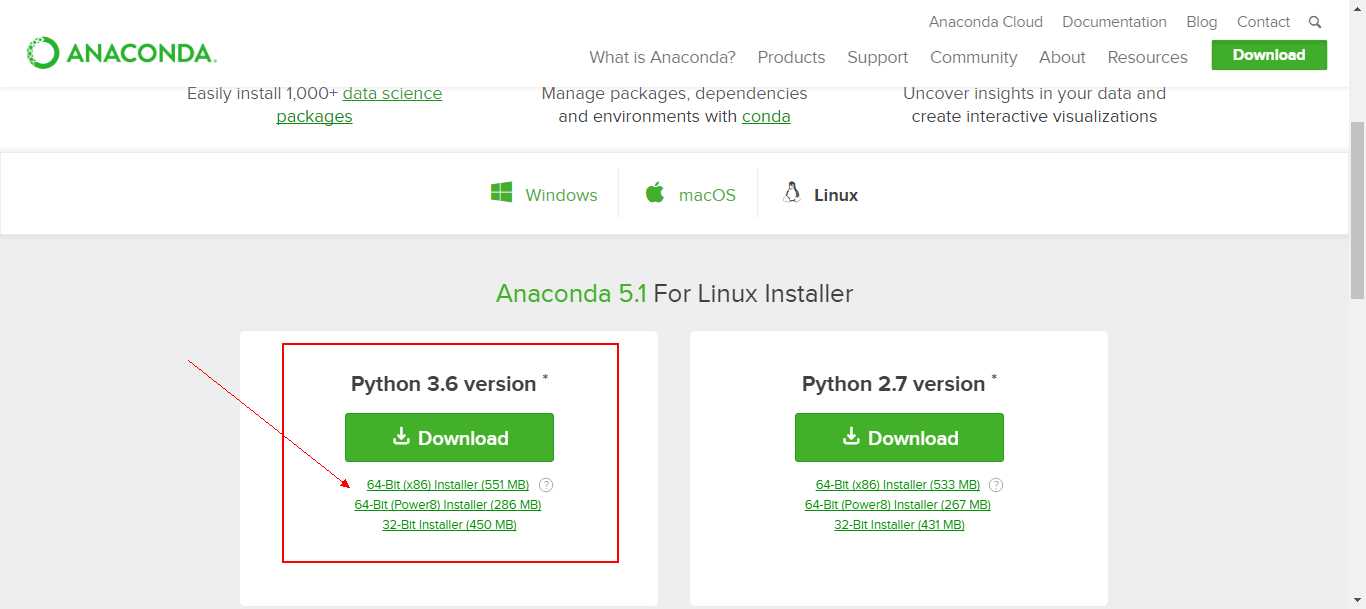
Task: Open What is Anaconda? menu
Action: (662, 57)
